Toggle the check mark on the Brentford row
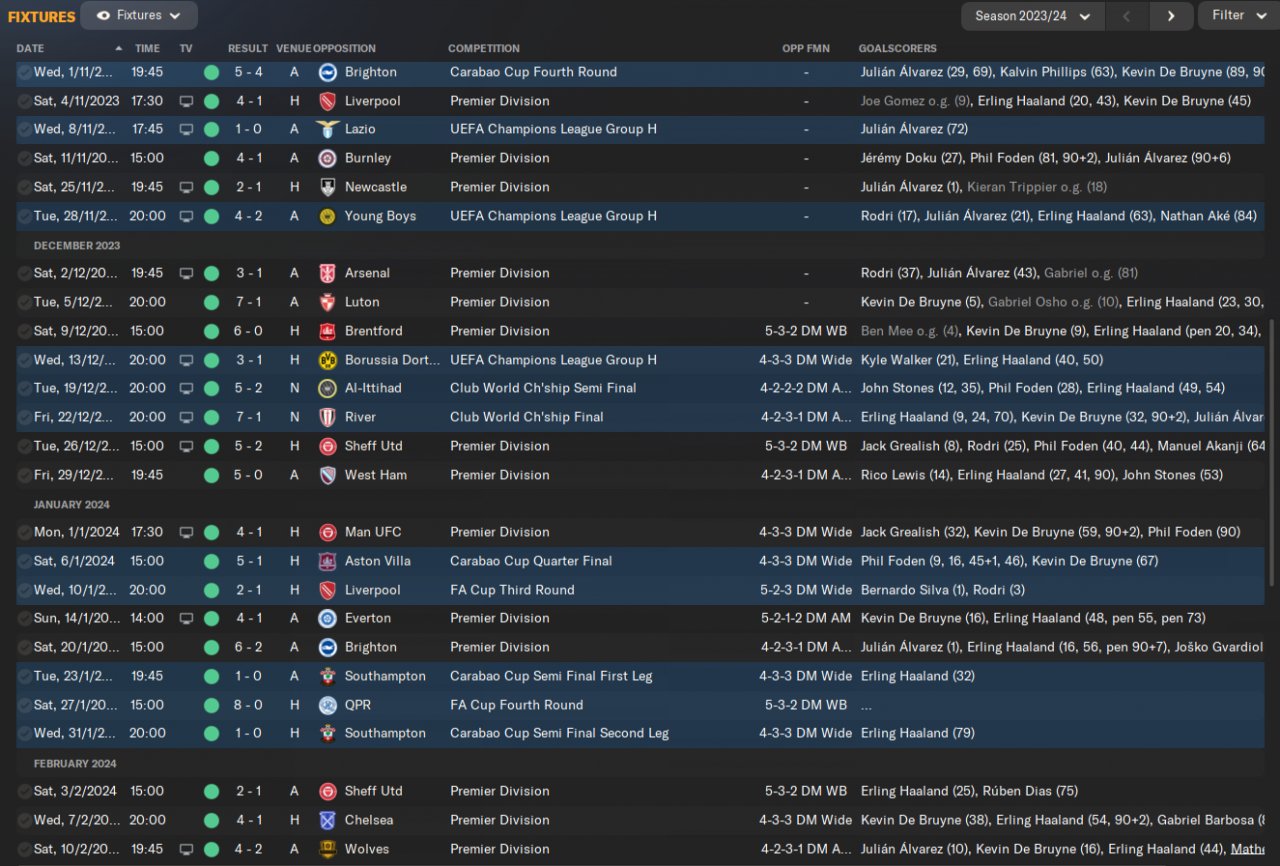The width and height of the screenshot is (1280, 866). coord(24,331)
